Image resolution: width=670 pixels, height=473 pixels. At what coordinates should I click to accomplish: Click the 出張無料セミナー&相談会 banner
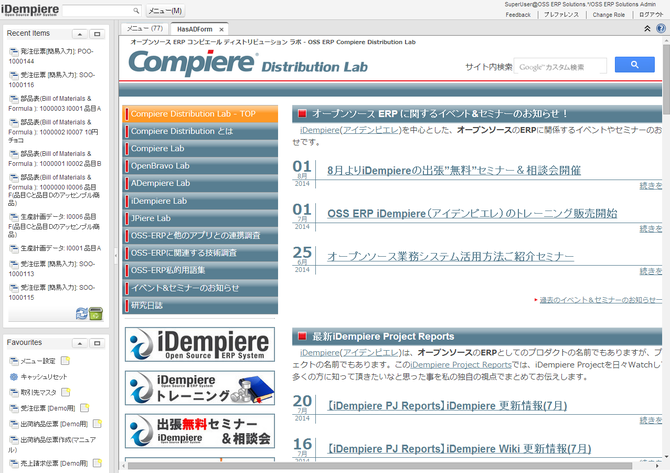pos(200,431)
